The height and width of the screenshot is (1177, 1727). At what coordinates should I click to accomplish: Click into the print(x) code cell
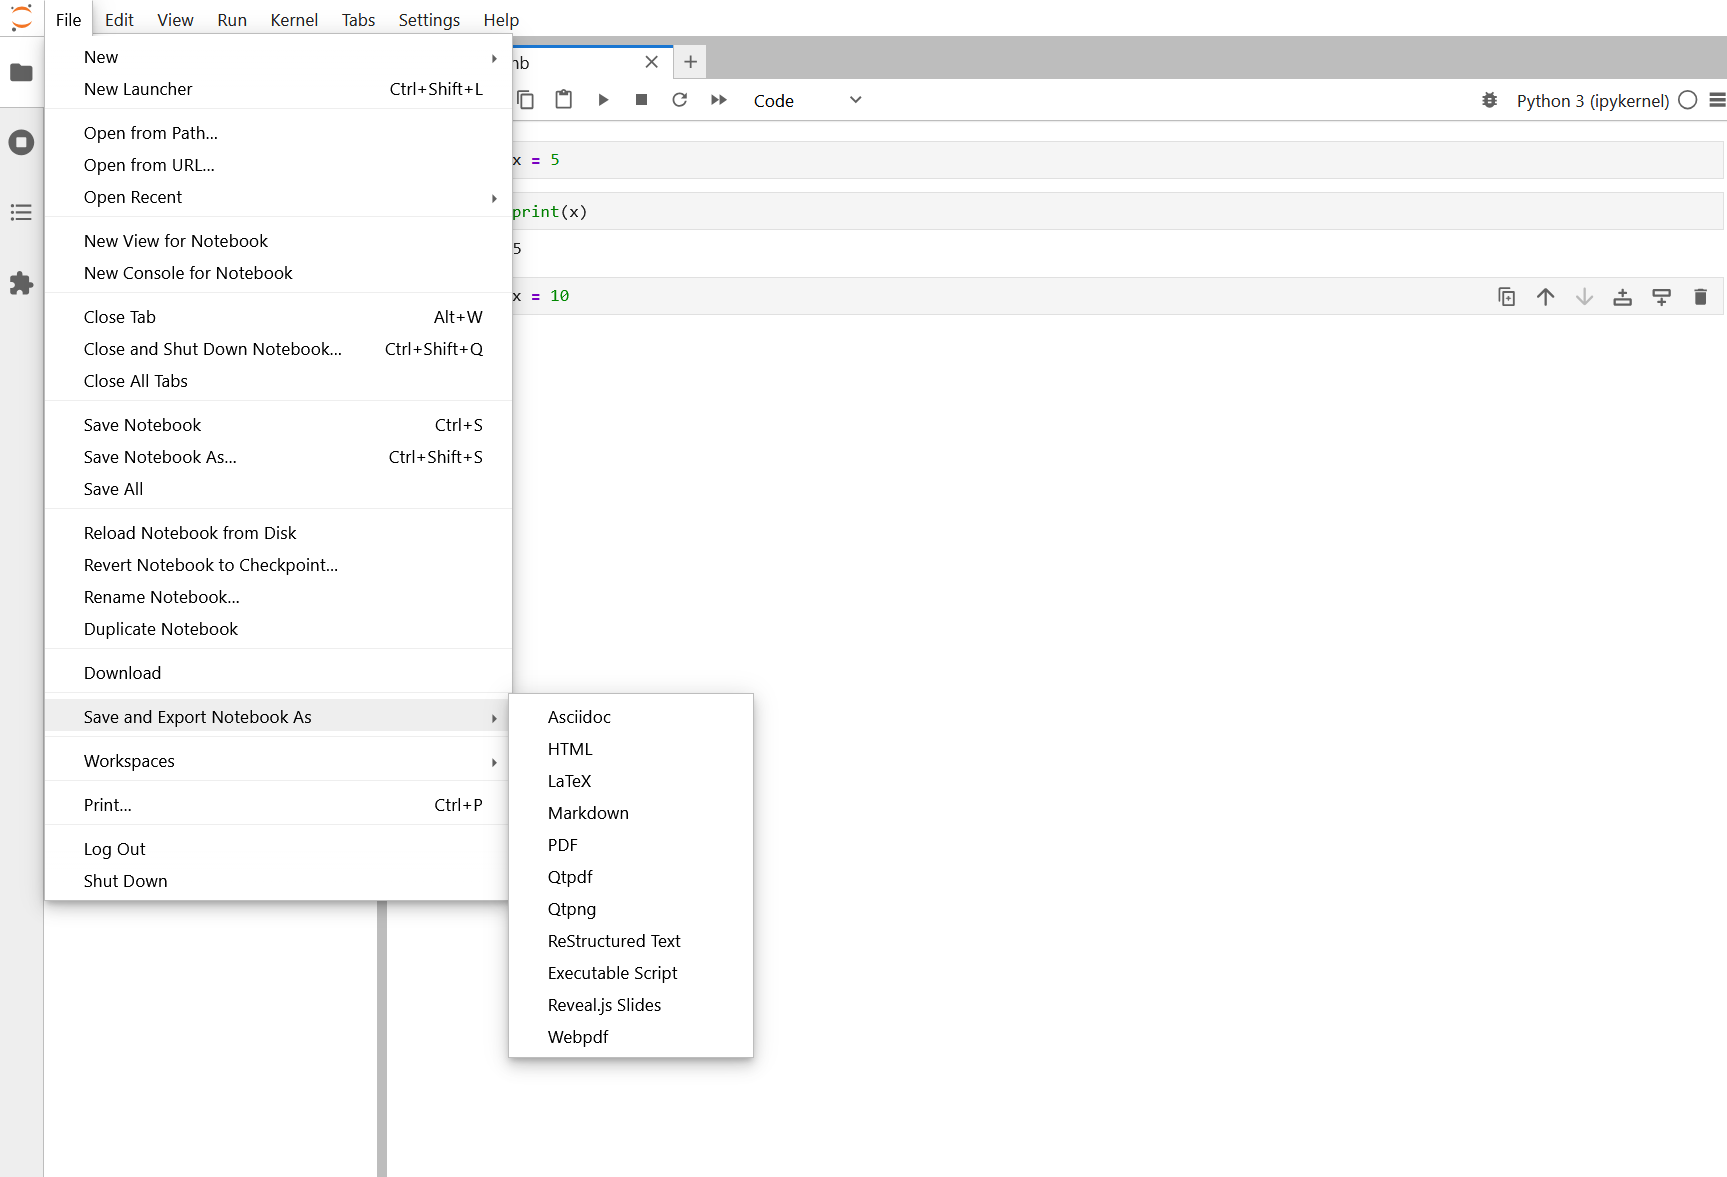coord(1117,212)
